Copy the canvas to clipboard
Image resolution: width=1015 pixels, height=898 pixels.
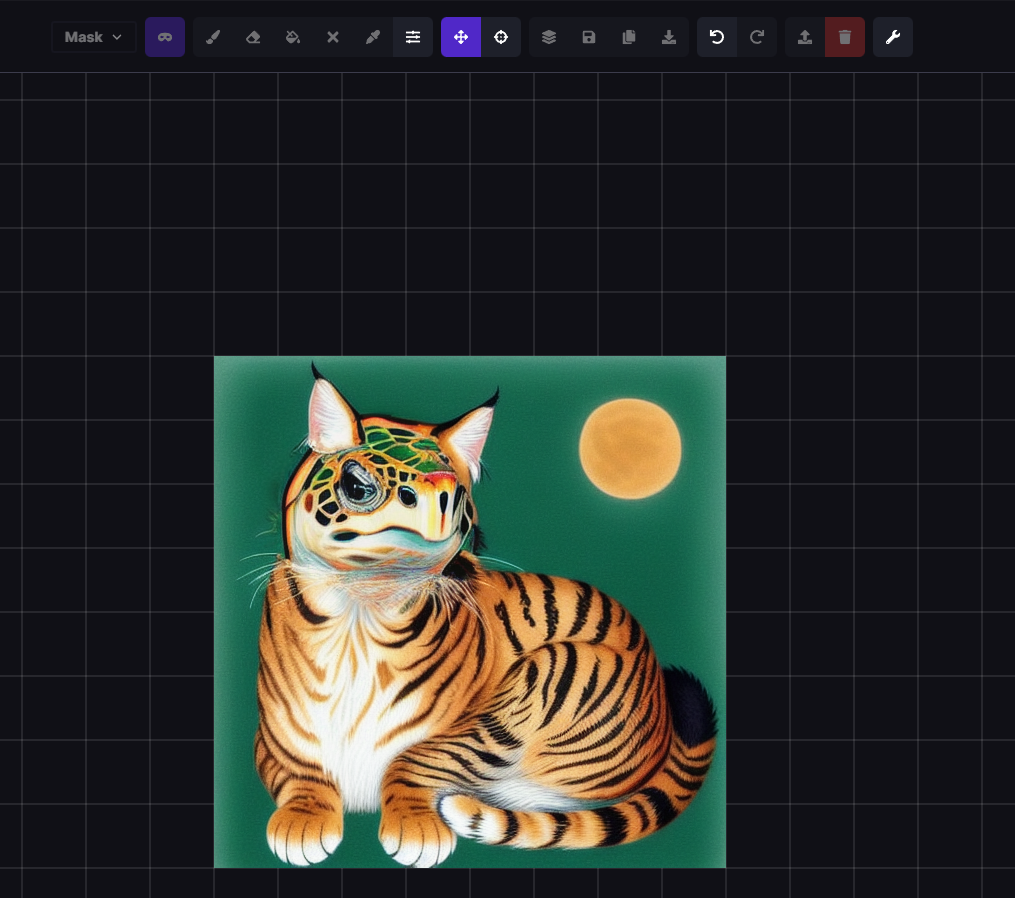[629, 37]
